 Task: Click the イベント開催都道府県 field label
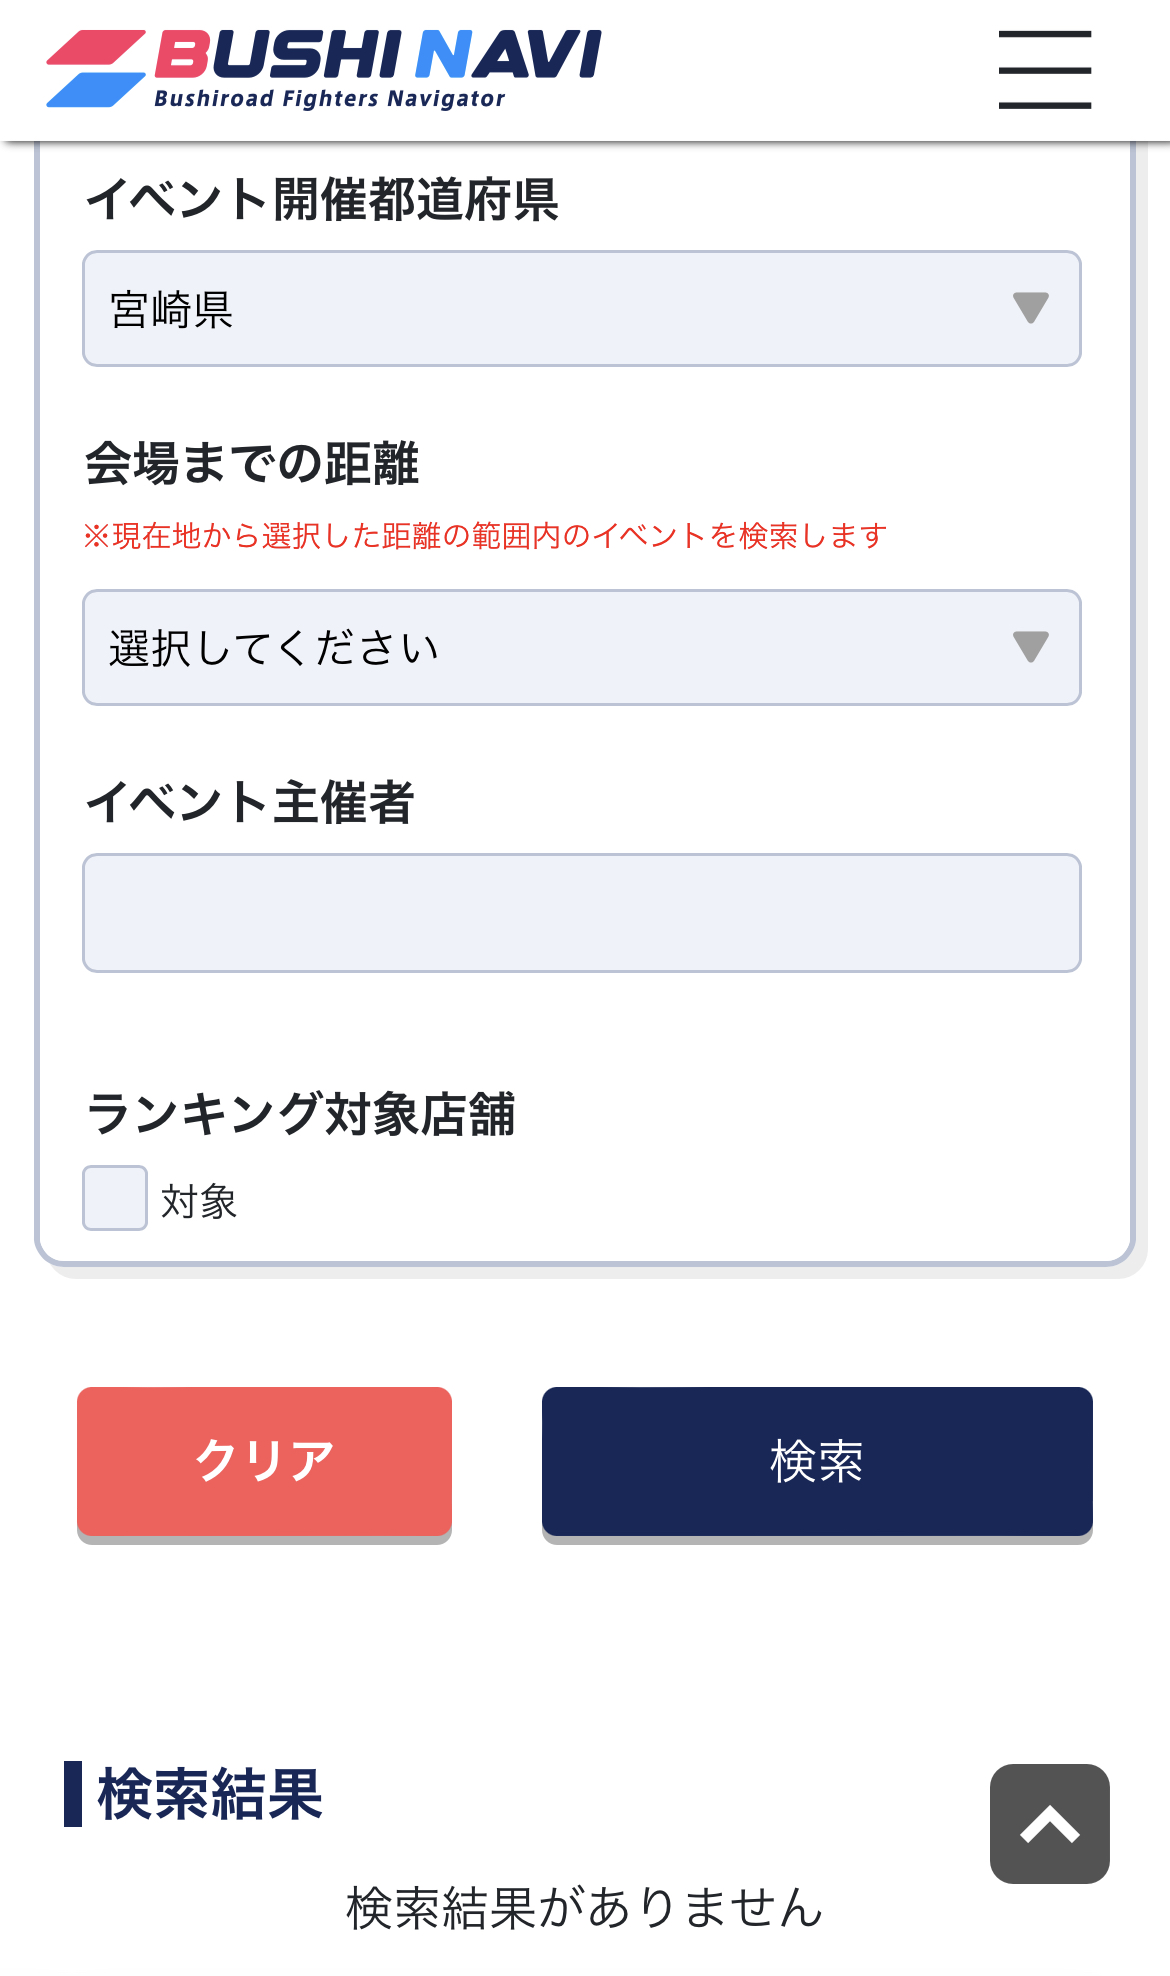pyautogui.click(x=322, y=199)
